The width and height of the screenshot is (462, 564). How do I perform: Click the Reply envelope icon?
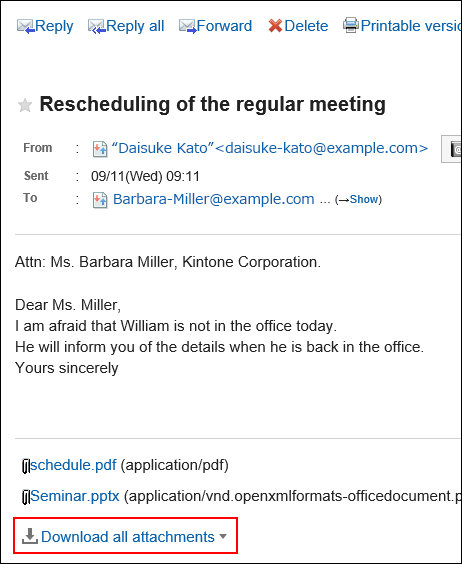pyautogui.click(x=26, y=27)
